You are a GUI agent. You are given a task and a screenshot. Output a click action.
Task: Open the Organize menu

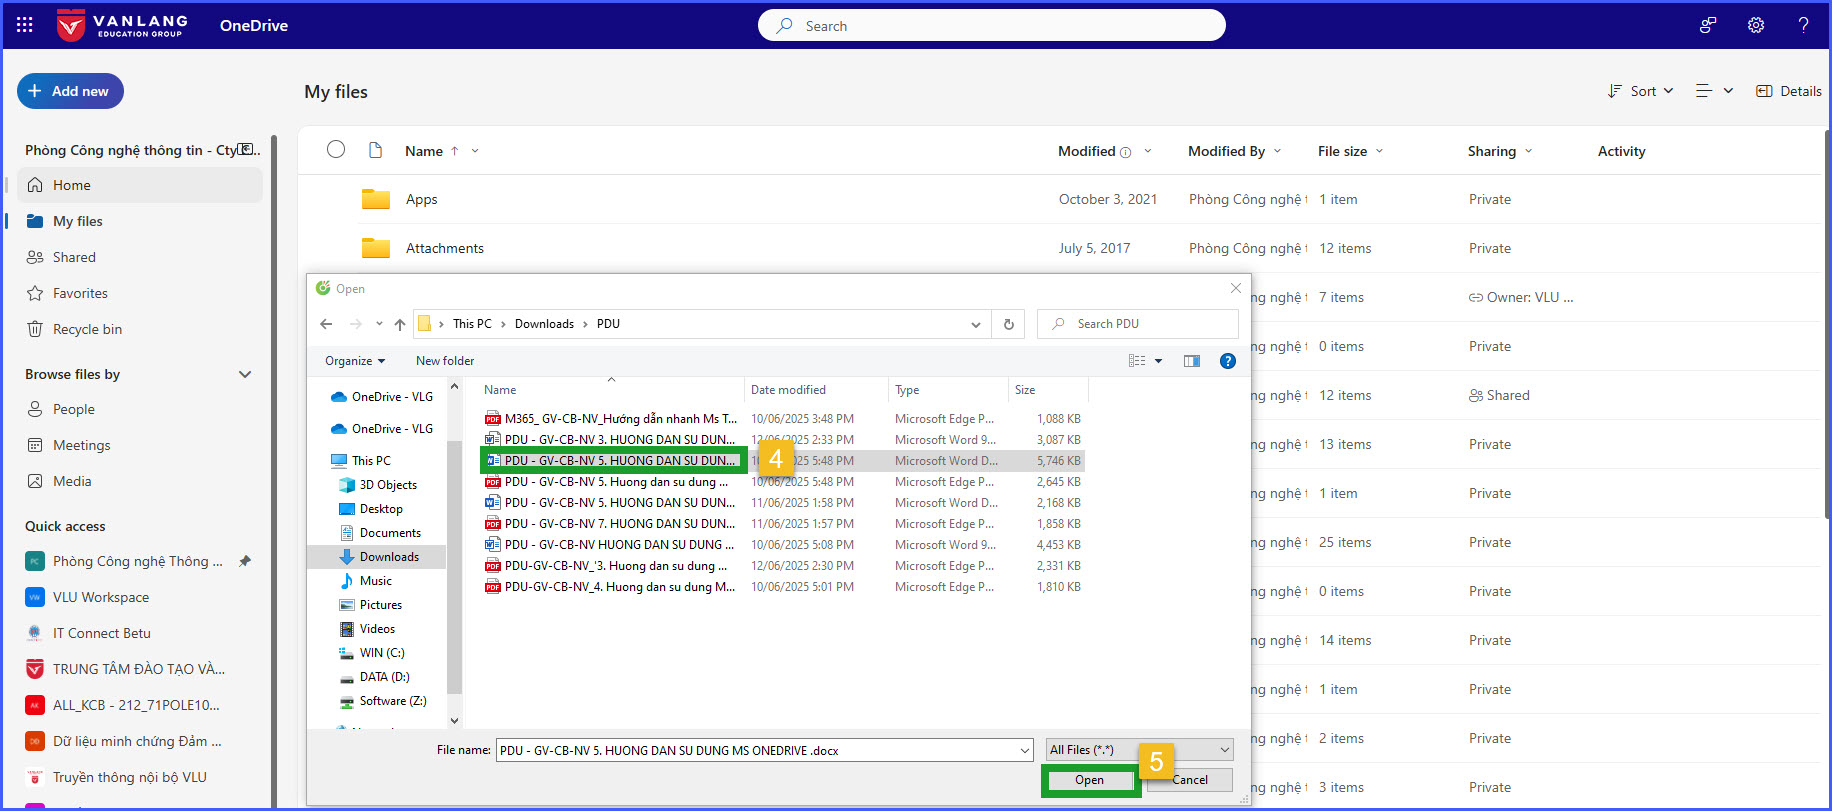pos(355,361)
